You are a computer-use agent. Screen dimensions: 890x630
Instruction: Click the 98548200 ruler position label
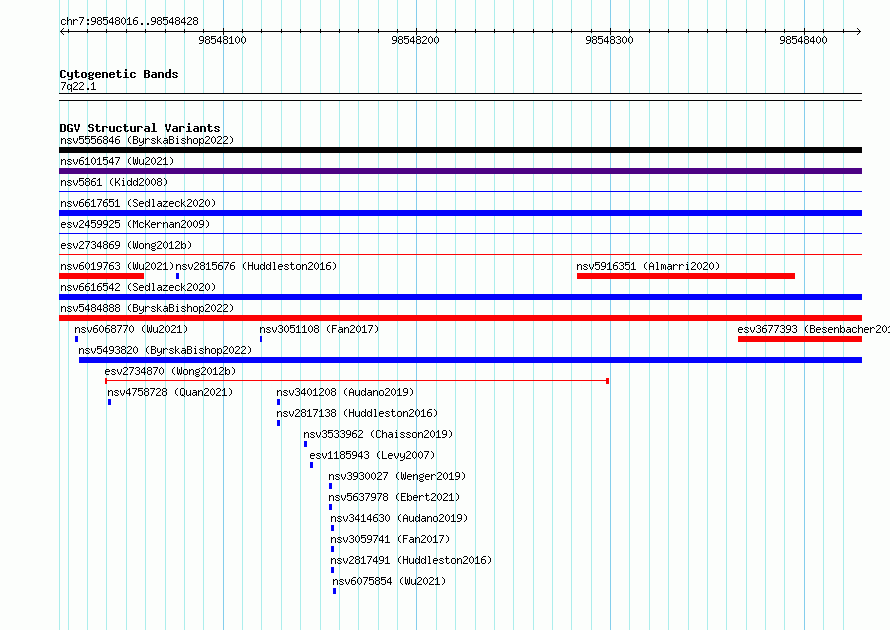(x=415, y=40)
